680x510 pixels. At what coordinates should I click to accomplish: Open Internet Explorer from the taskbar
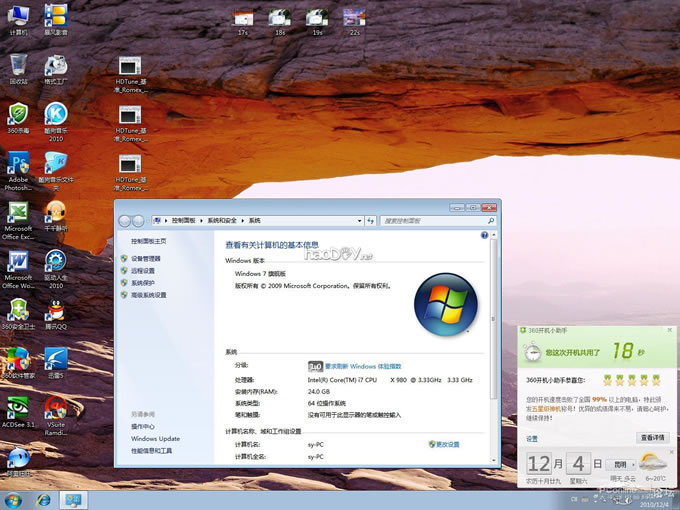pos(43,498)
